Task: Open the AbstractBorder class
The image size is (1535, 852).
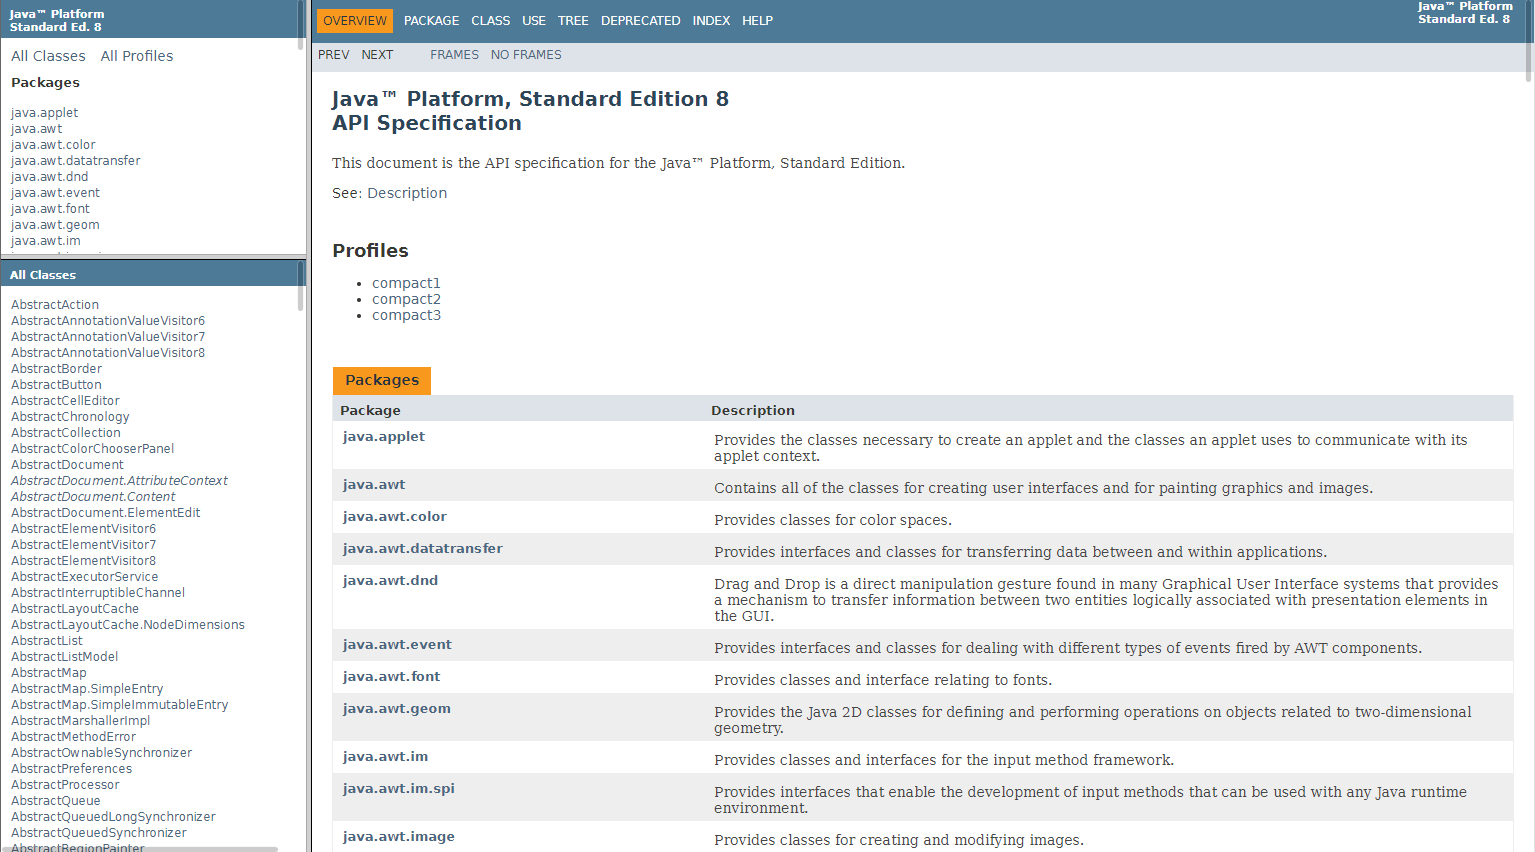Action: click(x=56, y=369)
